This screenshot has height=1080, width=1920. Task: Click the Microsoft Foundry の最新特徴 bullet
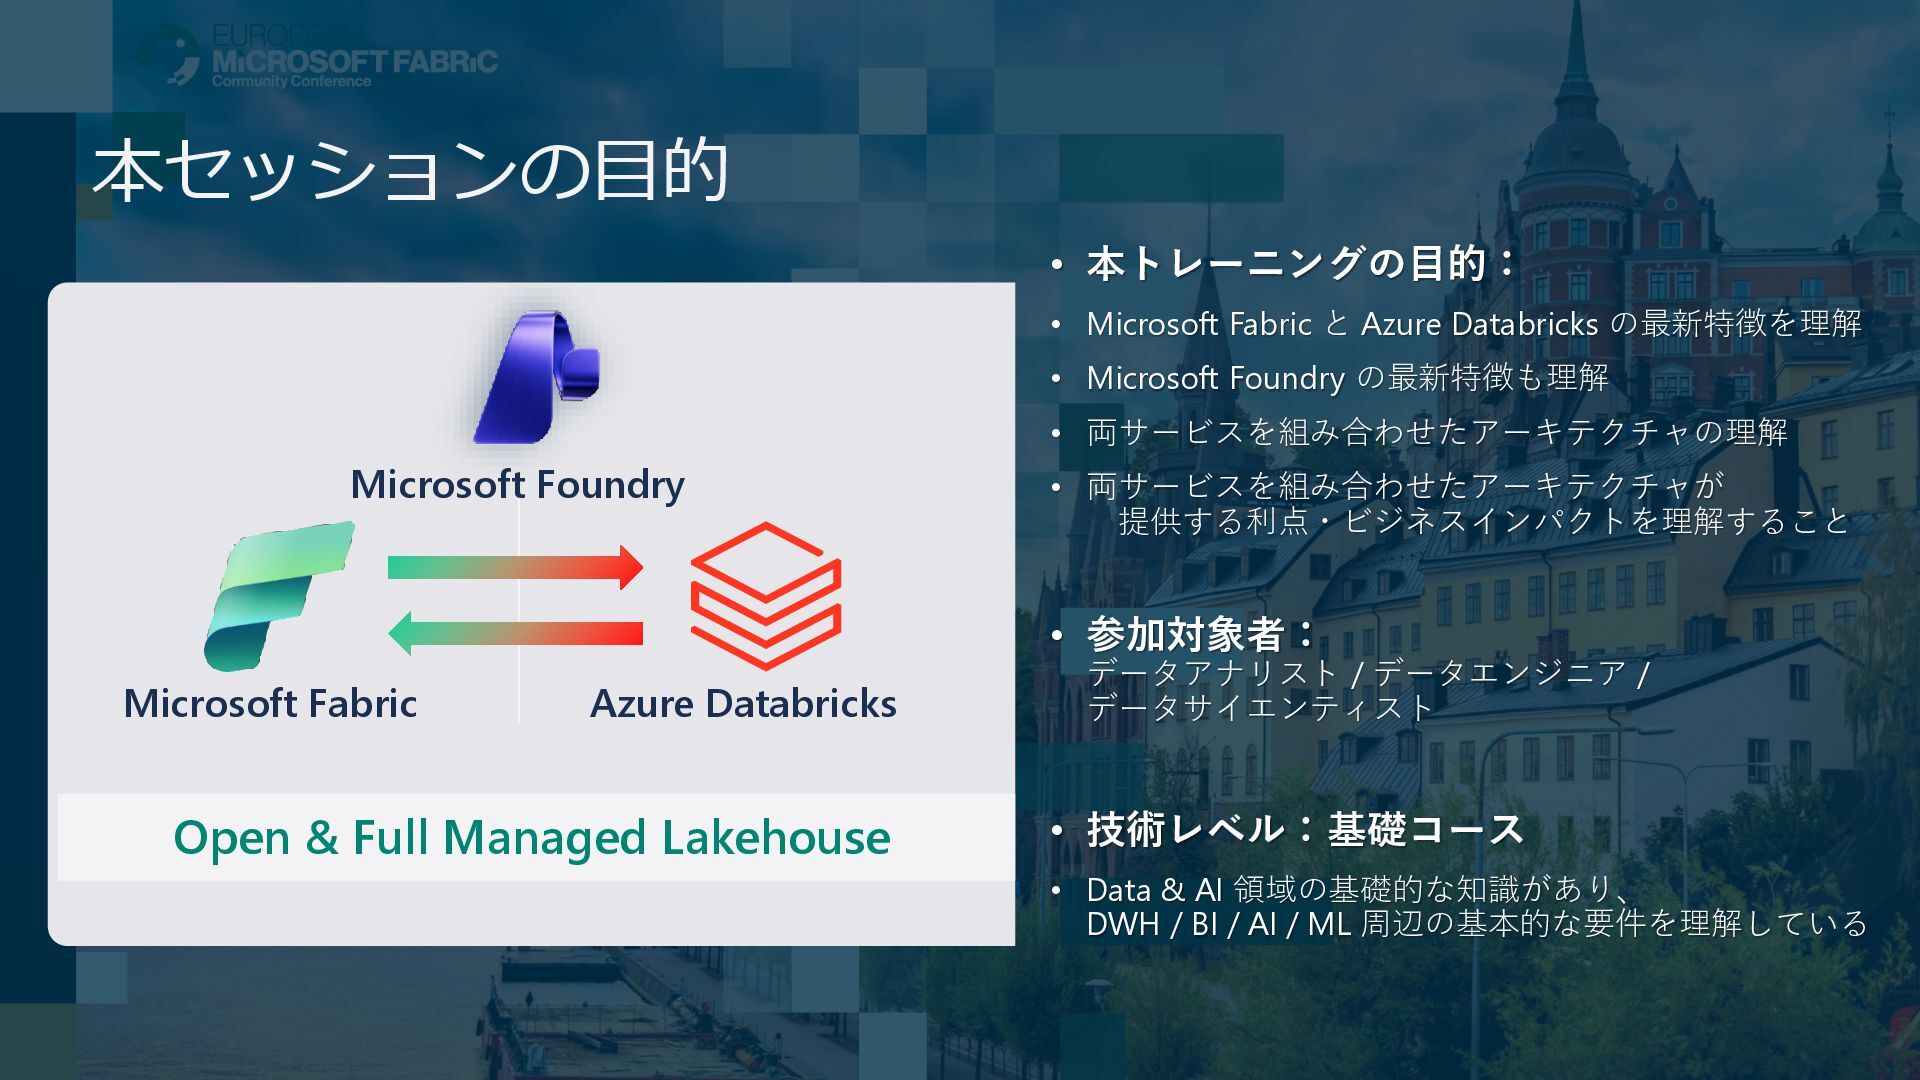[1347, 378]
